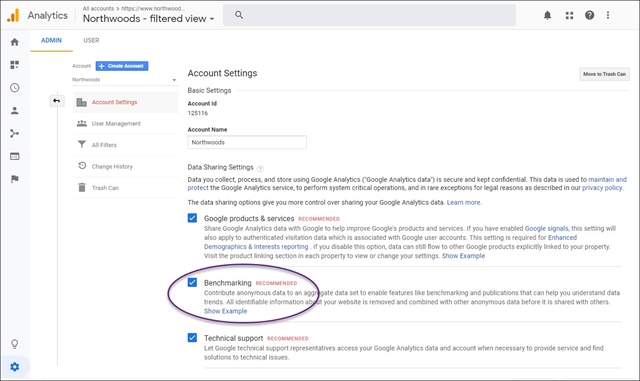Image resolution: width=640 pixels, height=381 pixels.
Task: Open the Behavior window icon
Action: pos(15,156)
